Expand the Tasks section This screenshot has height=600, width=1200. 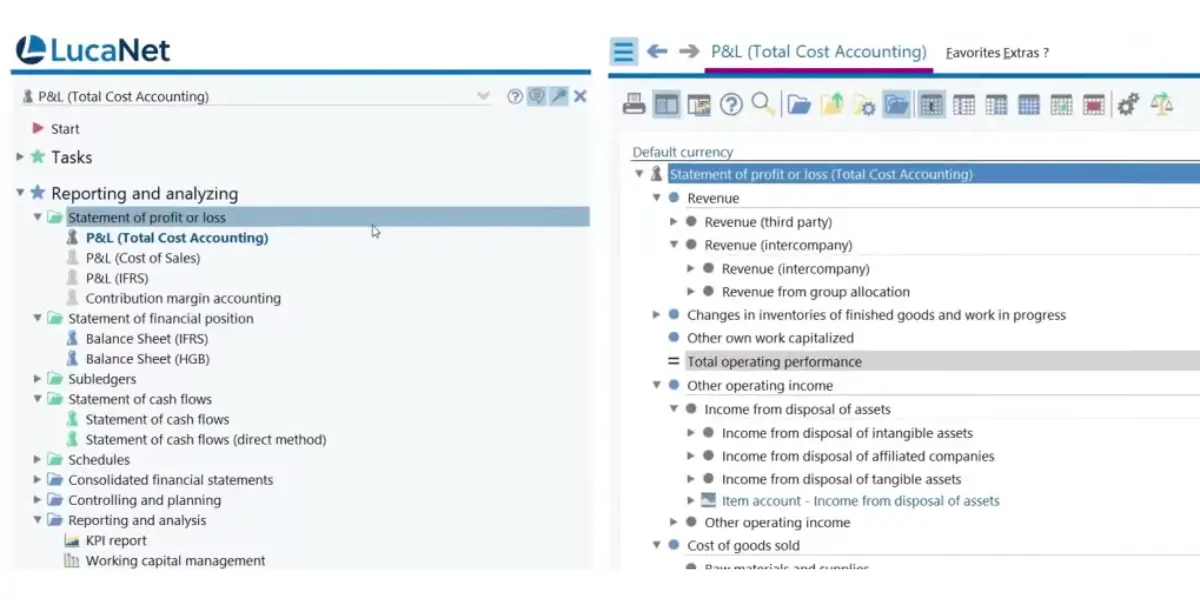pos(20,157)
